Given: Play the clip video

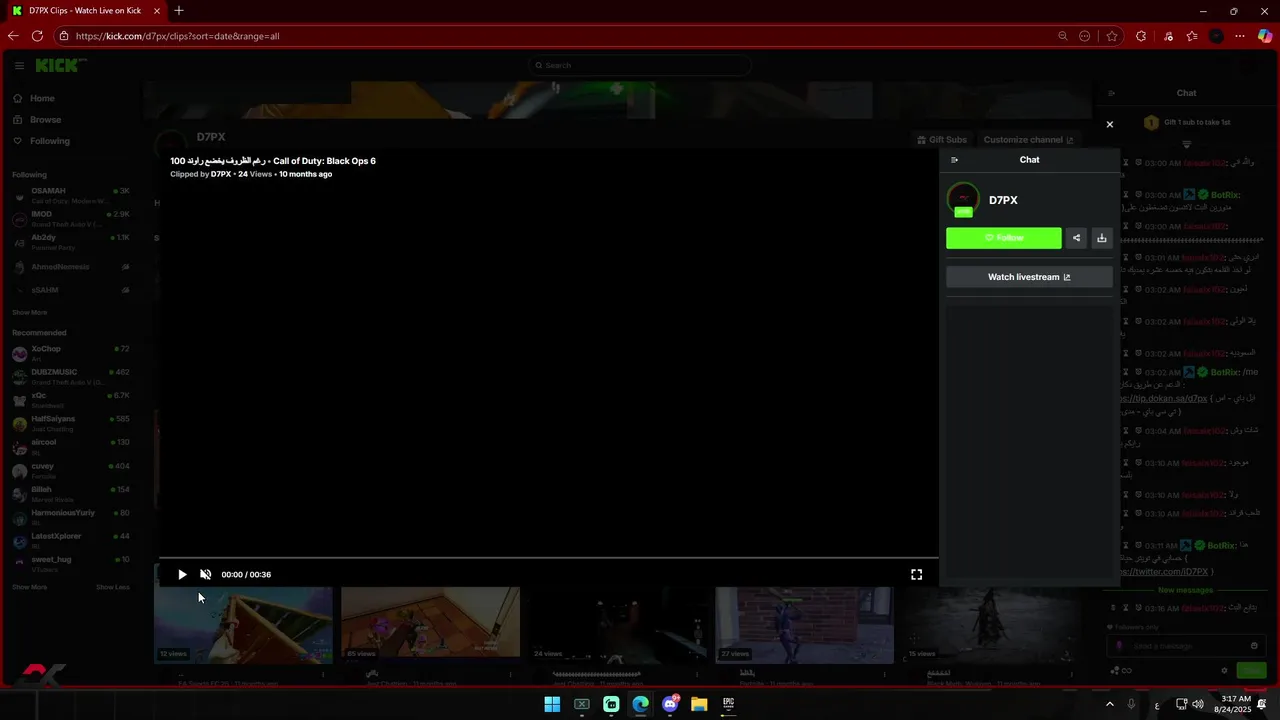Looking at the screenshot, I should point(182,574).
